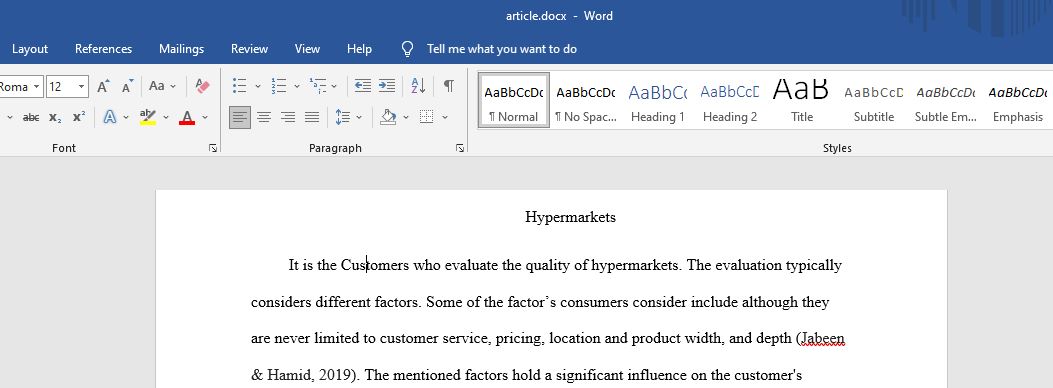Center the paragraph text

tap(264, 117)
